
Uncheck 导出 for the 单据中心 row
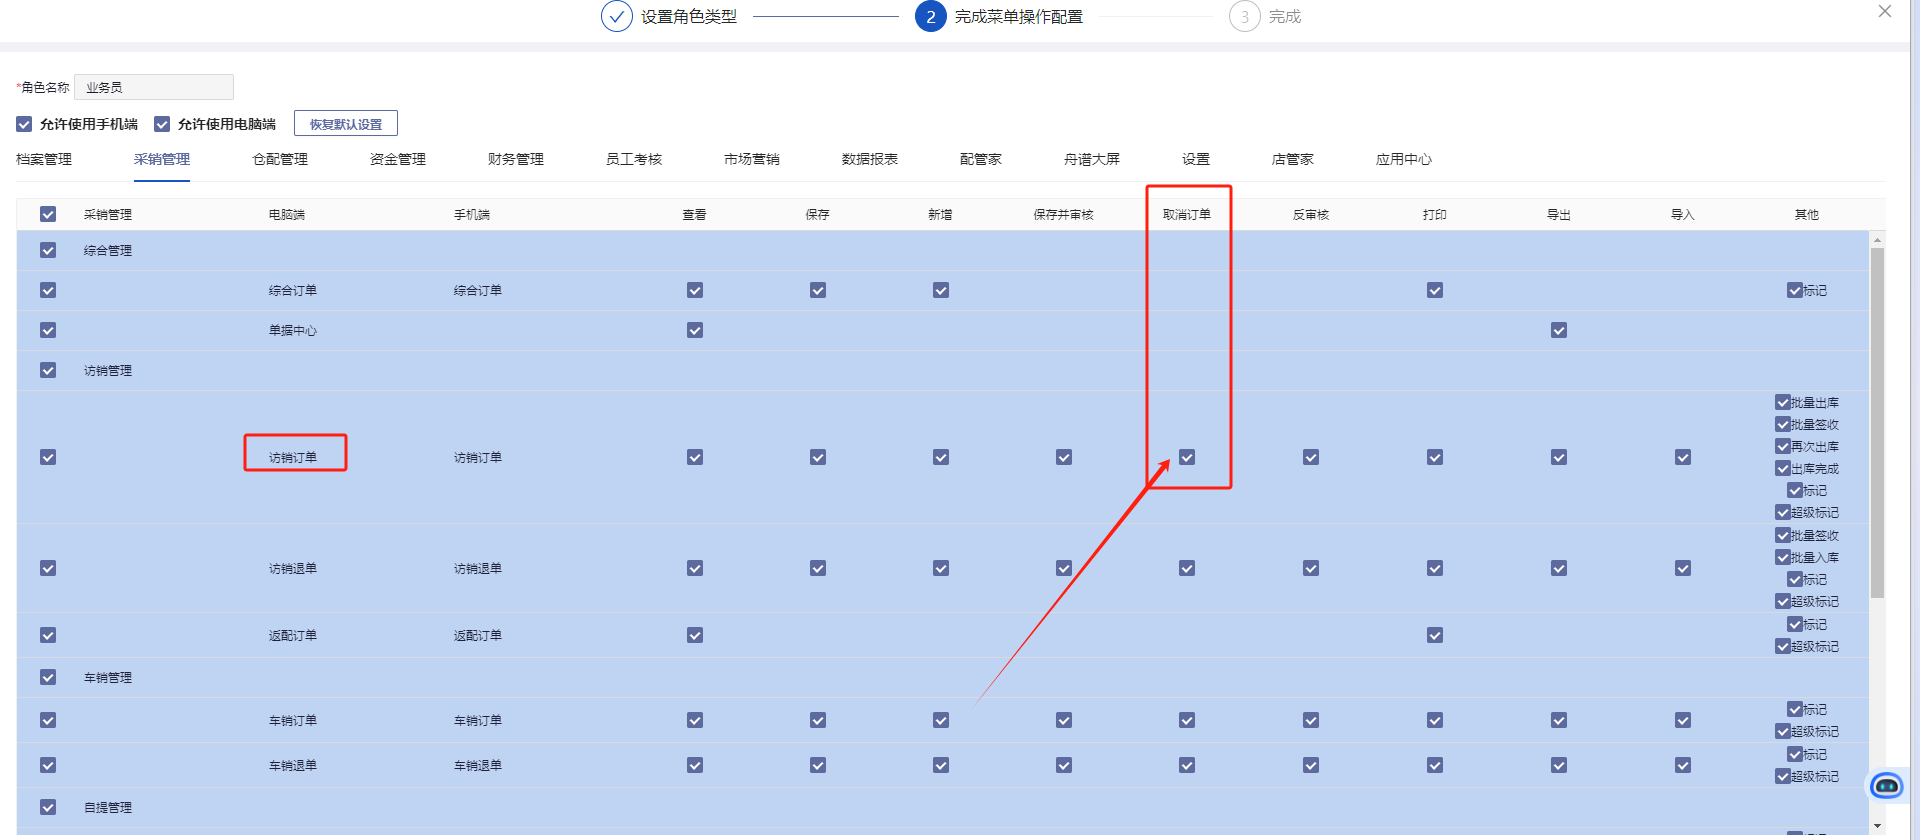1558,330
